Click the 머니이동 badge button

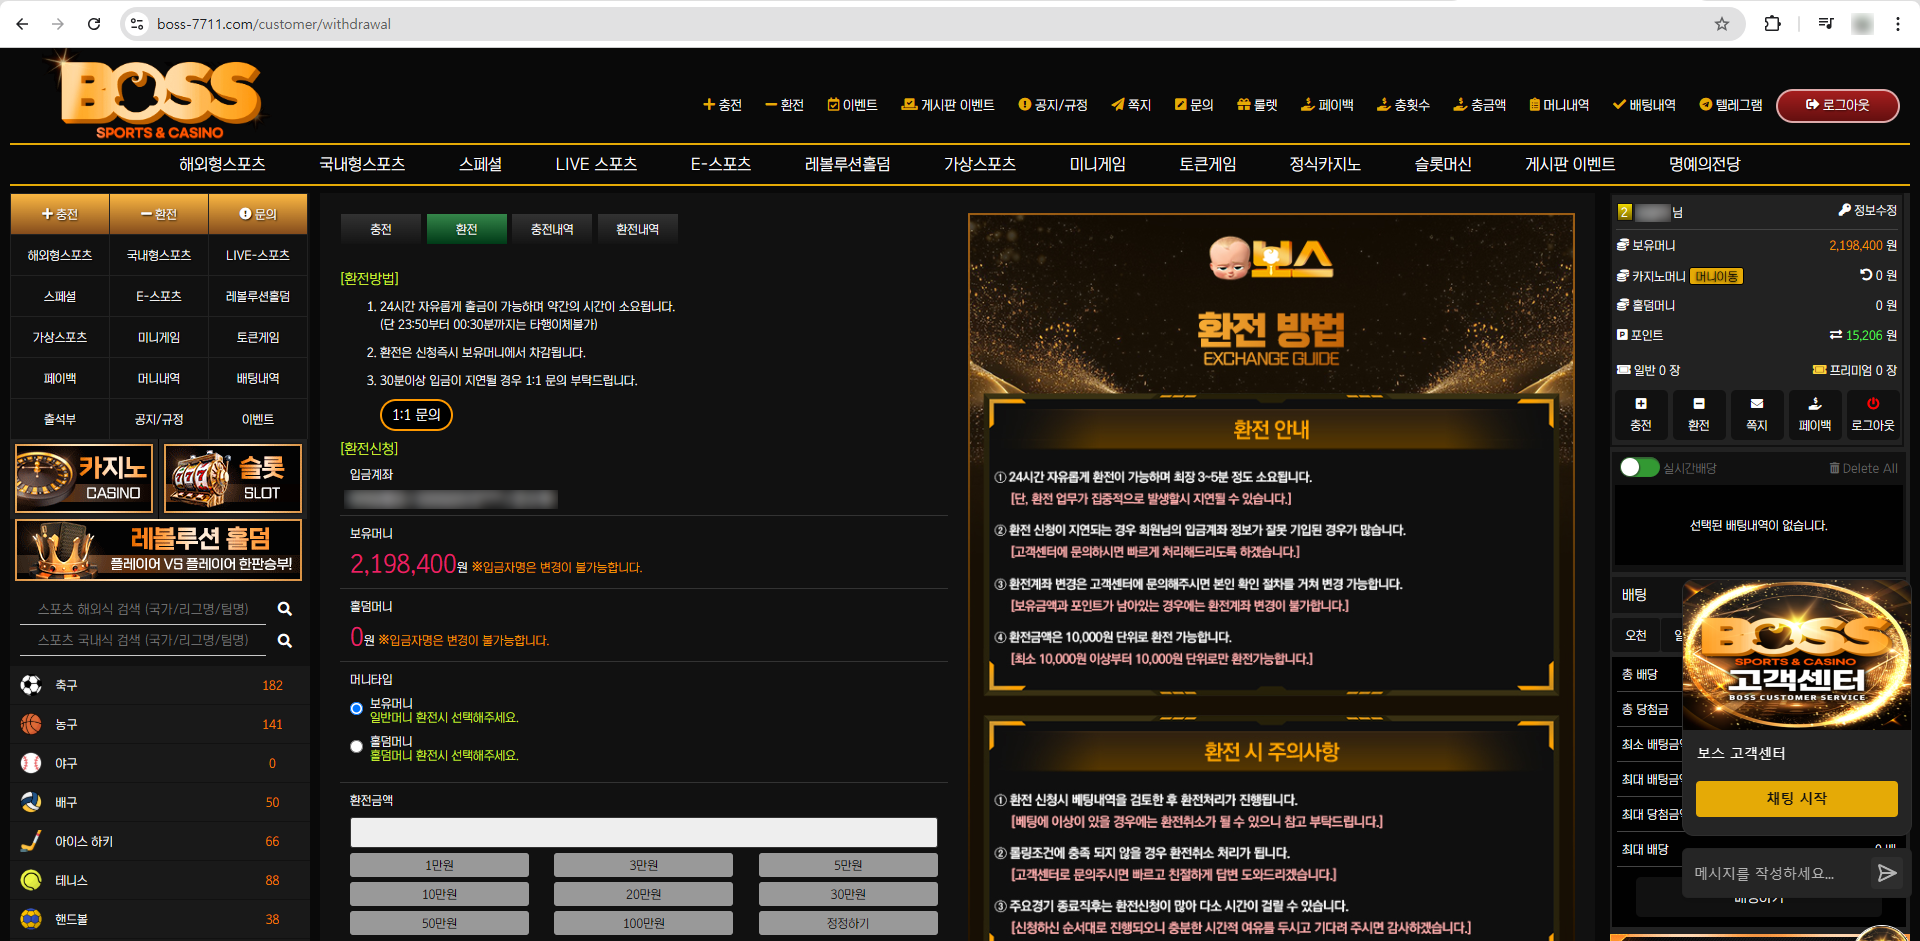(x=1717, y=276)
